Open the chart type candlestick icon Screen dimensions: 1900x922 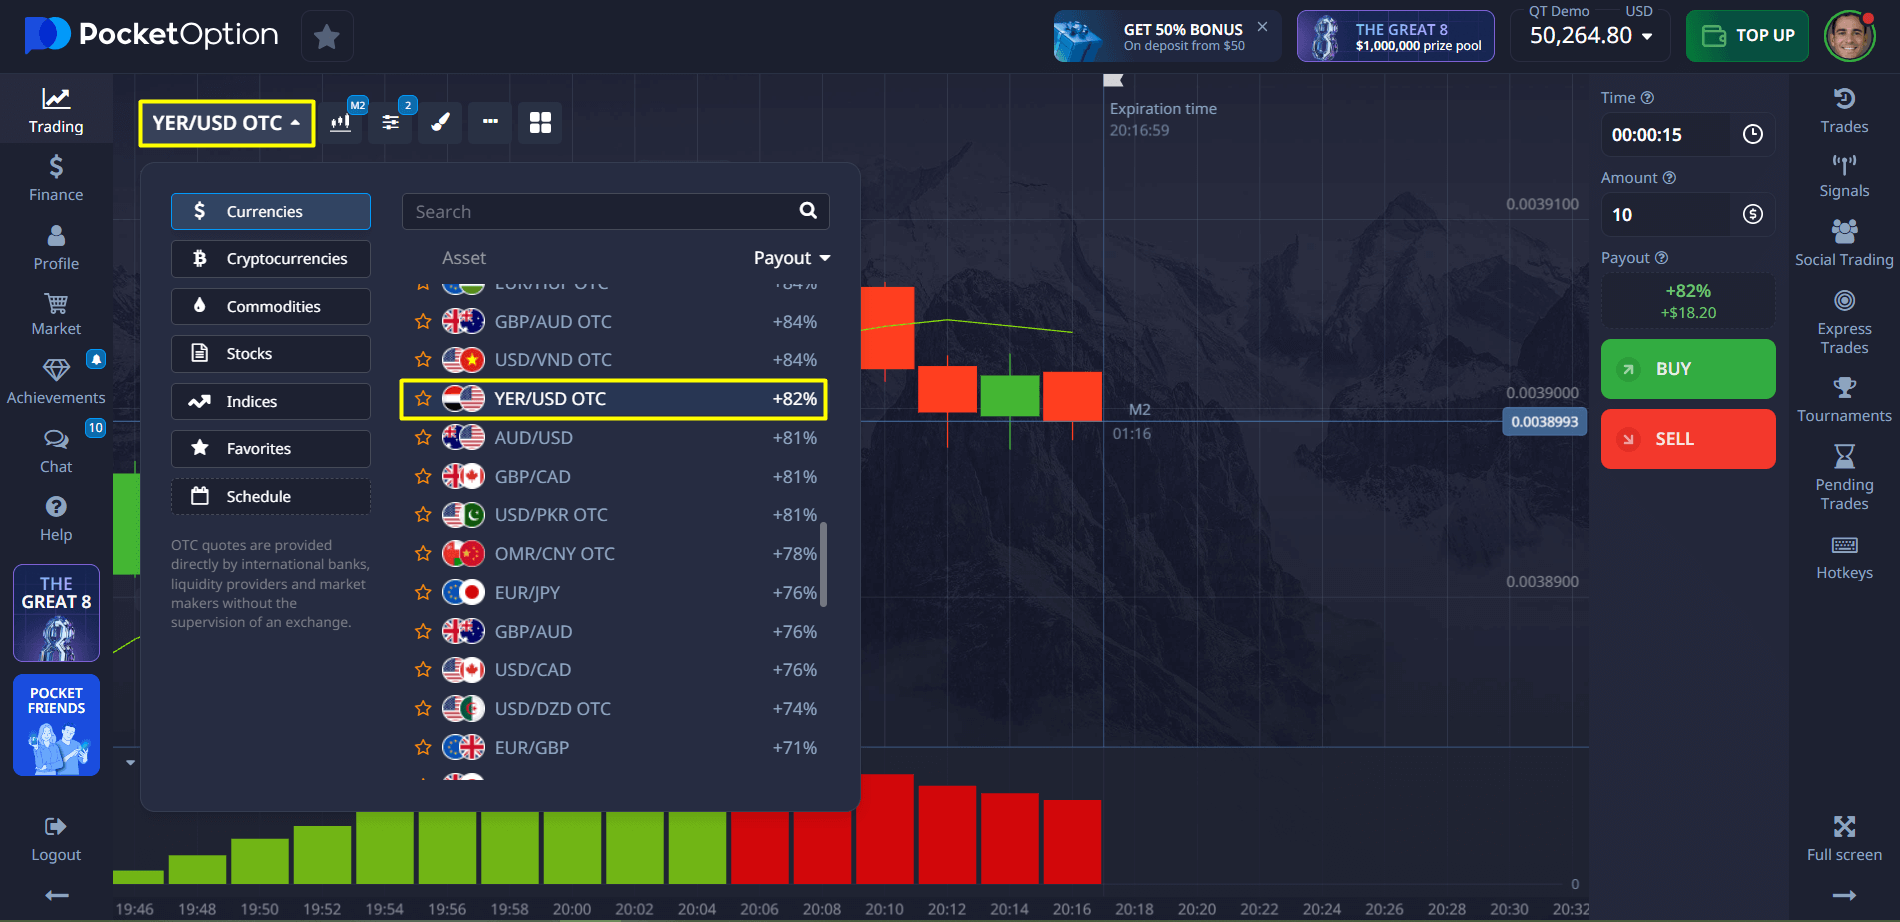tap(341, 123)
